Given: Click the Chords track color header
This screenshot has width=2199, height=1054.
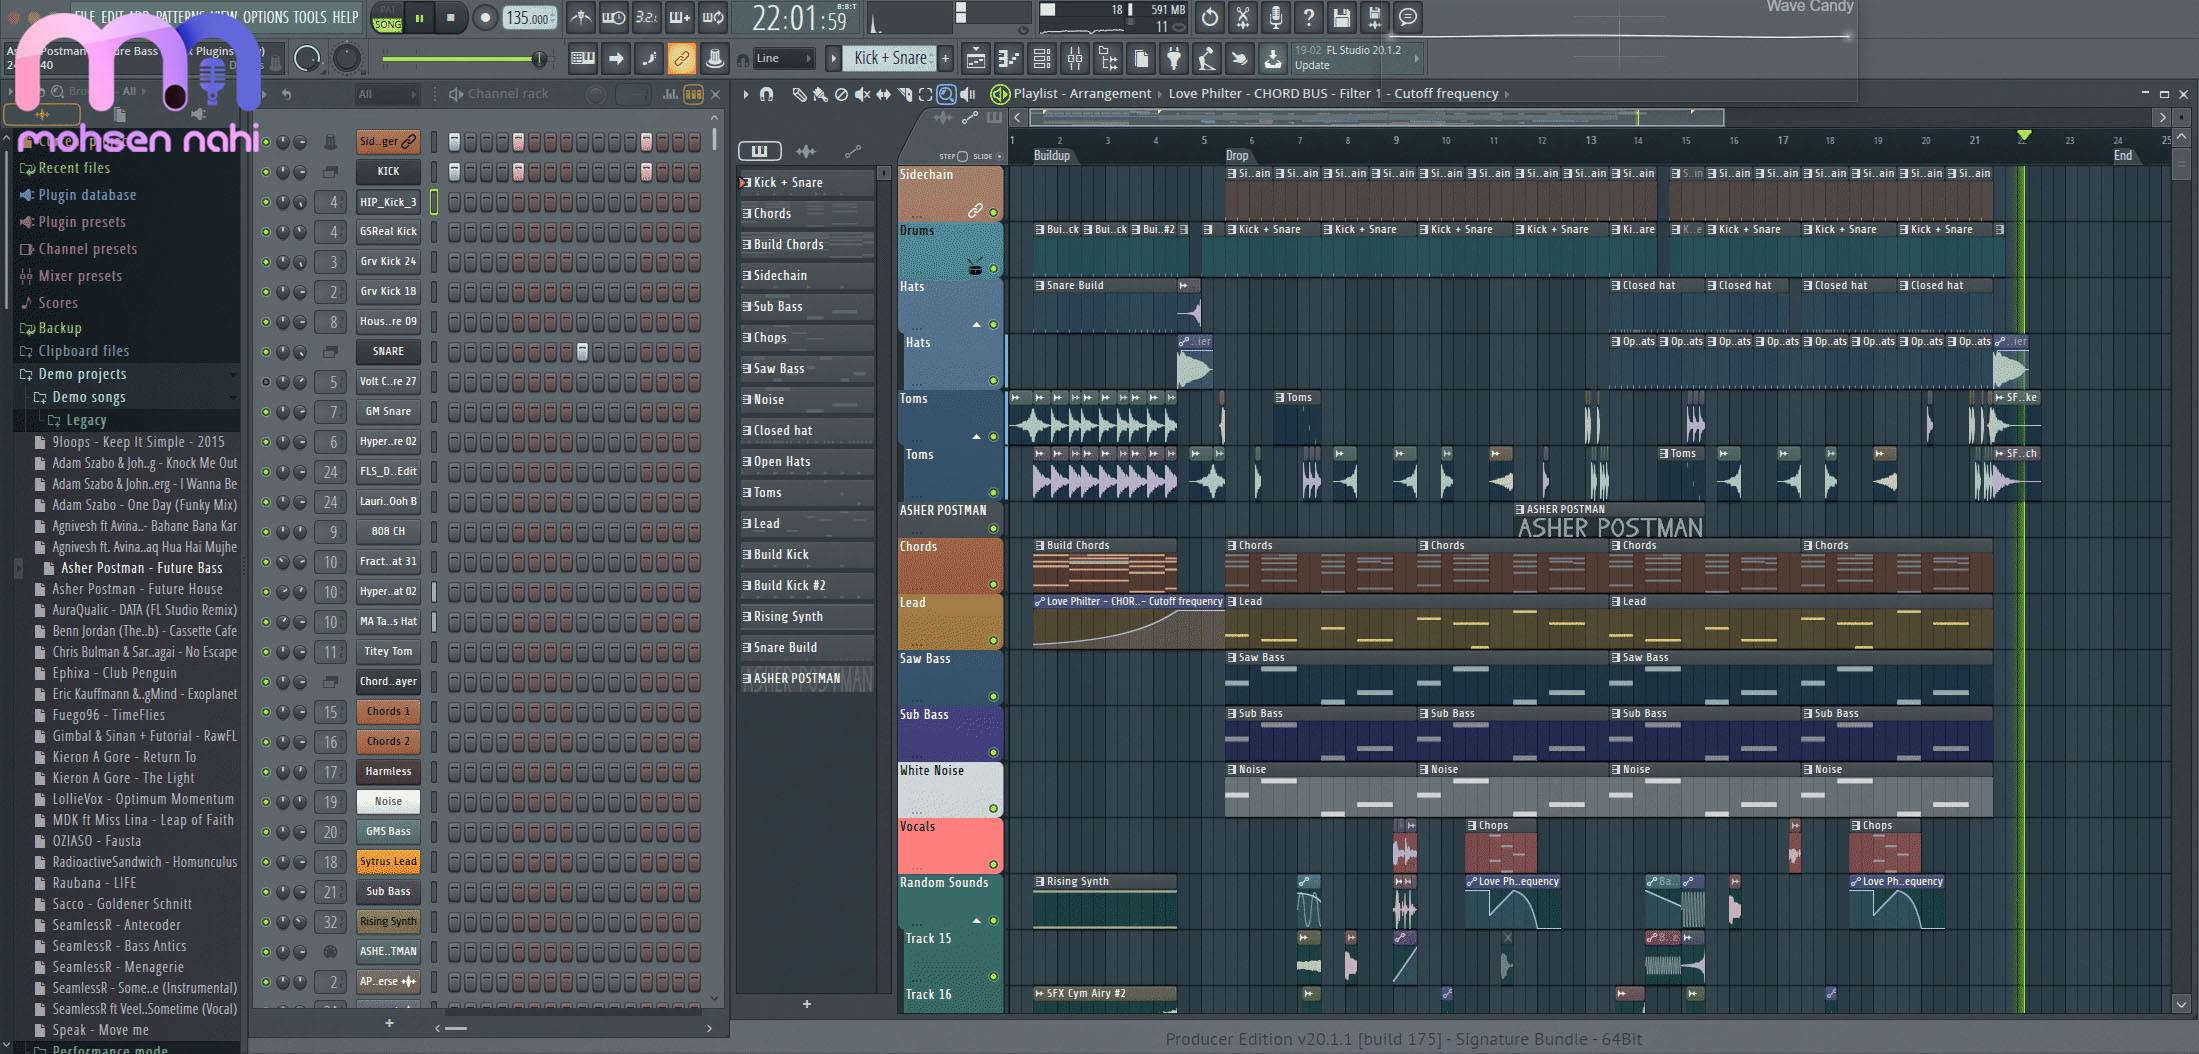Looking at the screenshot, I should pyautogui.click(x=949, y=566).
